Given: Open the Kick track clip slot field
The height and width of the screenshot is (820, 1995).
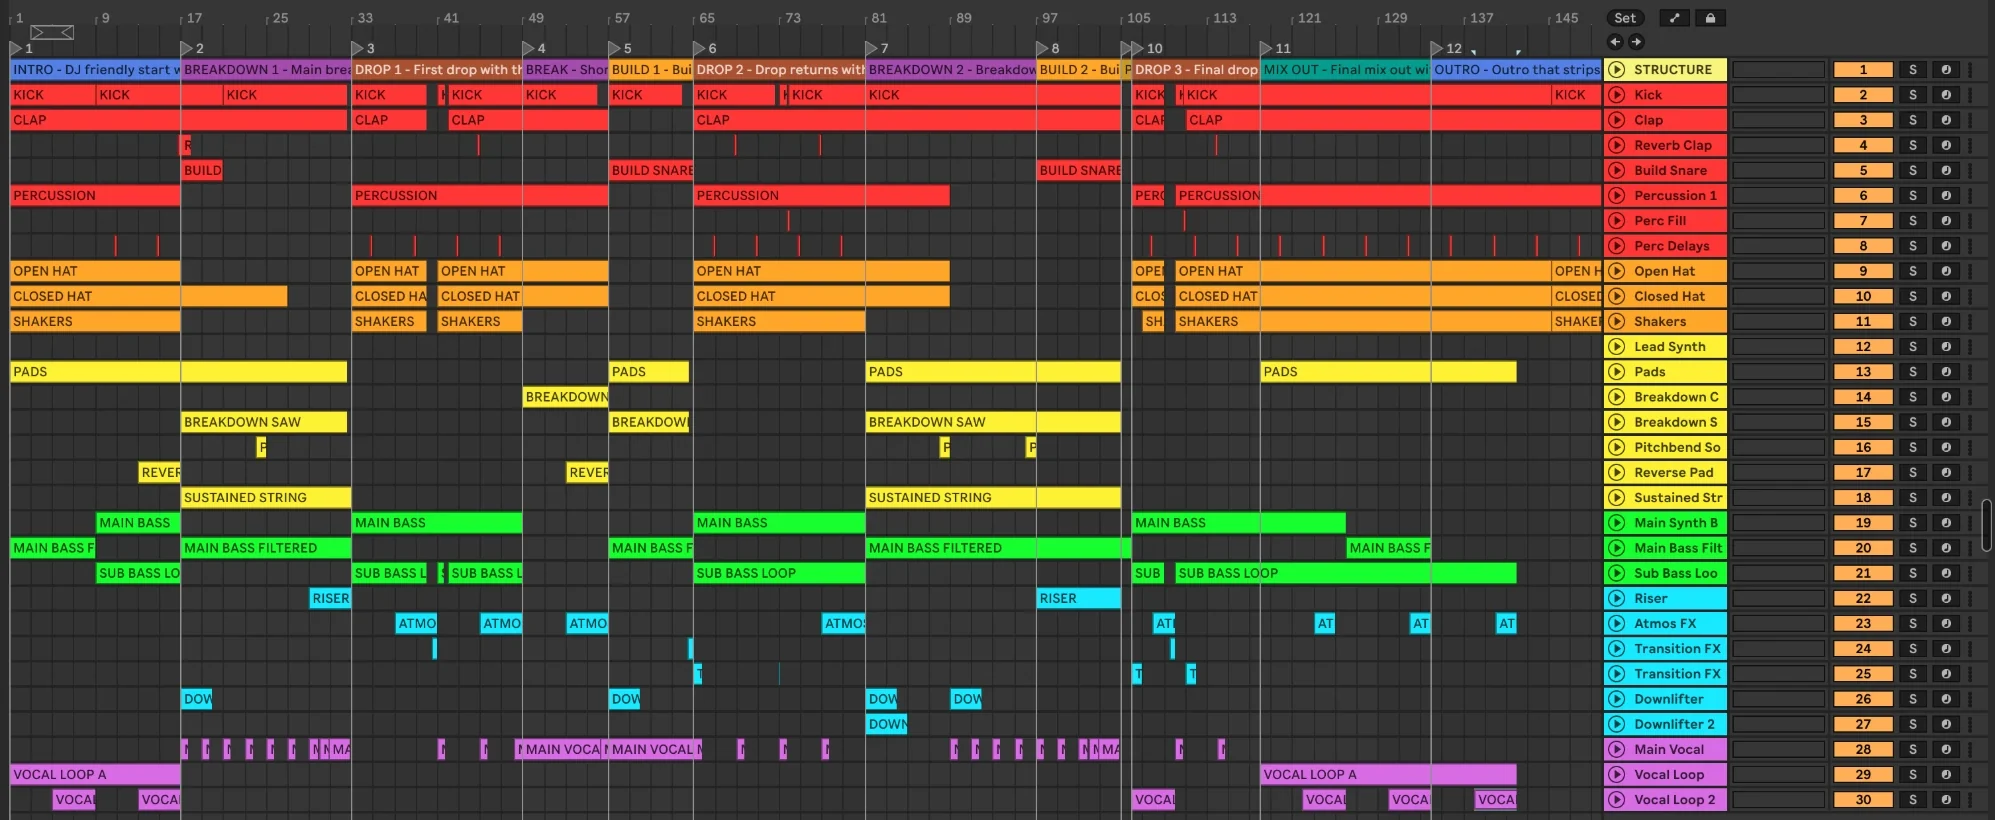Looking at the screenshot, I should [x=1779, y=95].
